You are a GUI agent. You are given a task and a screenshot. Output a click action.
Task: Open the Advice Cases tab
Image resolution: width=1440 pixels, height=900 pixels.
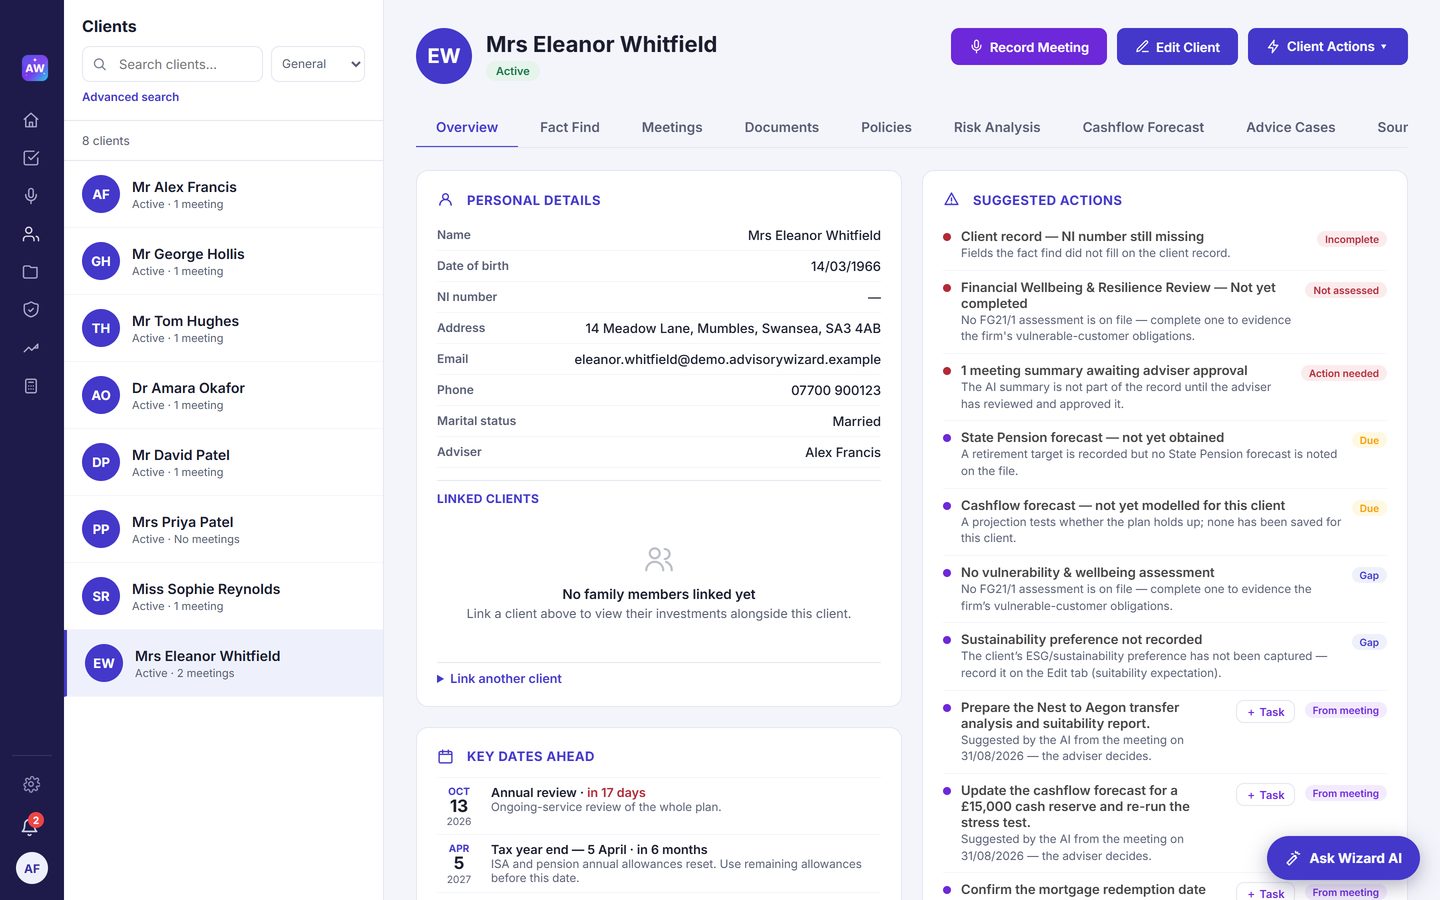pos(1290,127)
